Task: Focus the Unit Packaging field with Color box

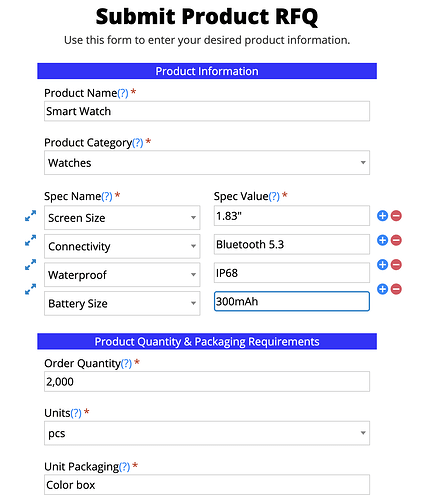Action: point(207,485)
